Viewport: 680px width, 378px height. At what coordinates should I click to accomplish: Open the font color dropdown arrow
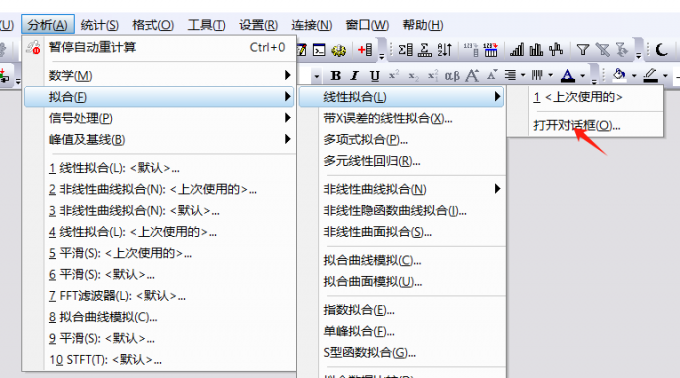pos(583,76)
